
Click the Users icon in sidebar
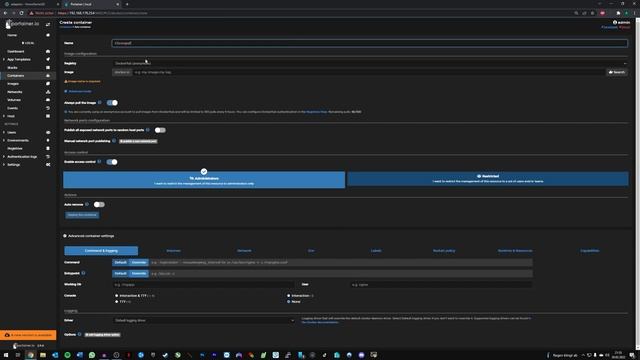pyautogui.click(x=48, y=133)
